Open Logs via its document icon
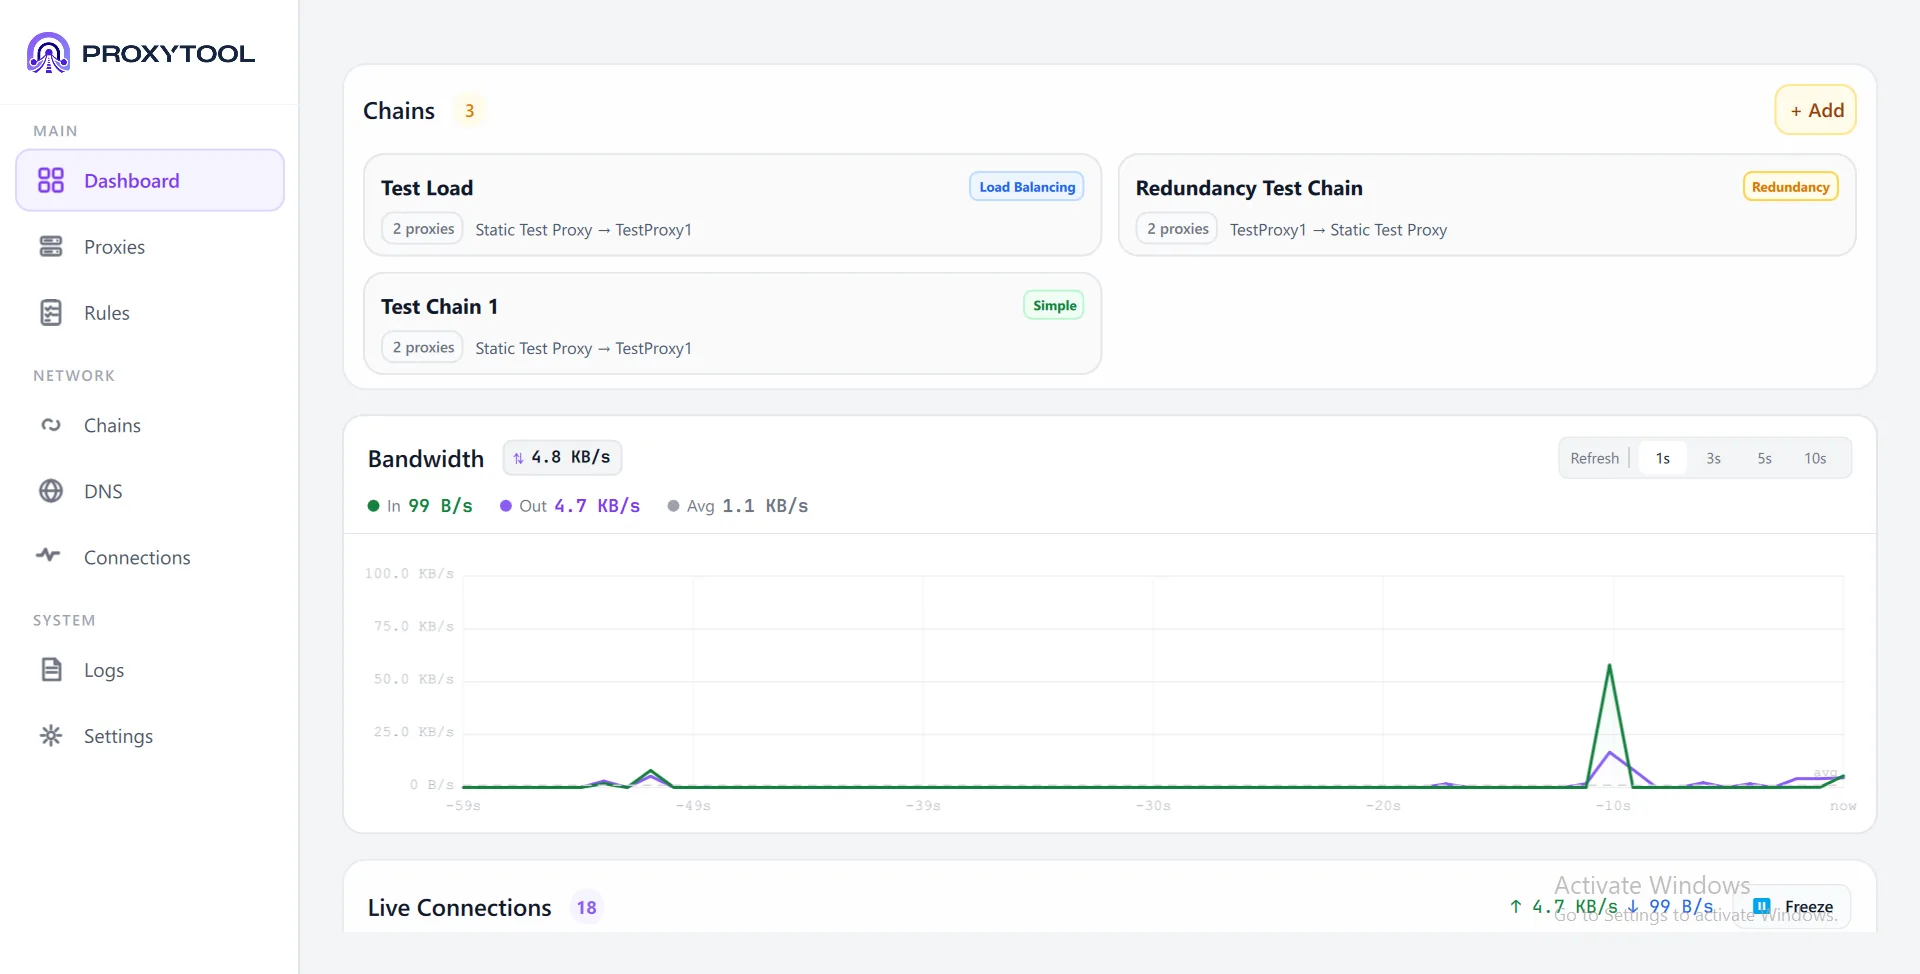 (51, 669)
